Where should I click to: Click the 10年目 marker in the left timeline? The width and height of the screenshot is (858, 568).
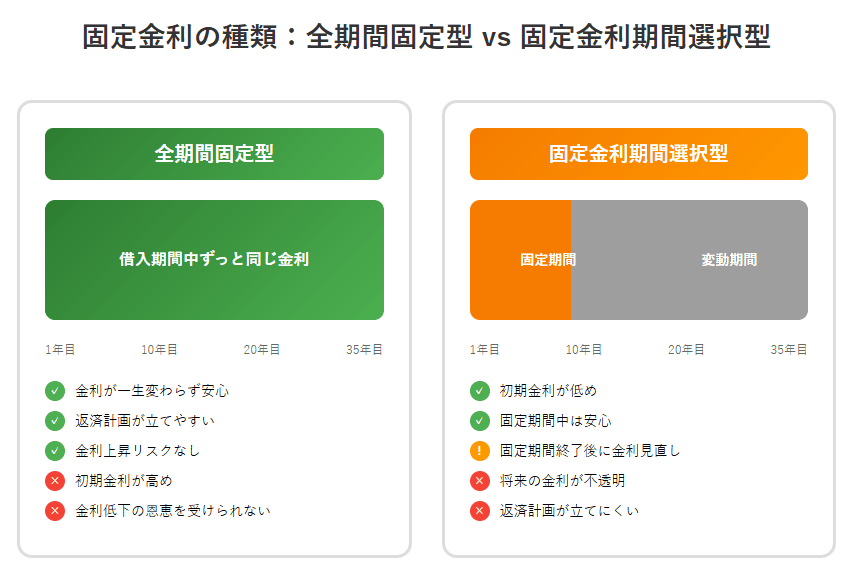click(x=159, y=350)
